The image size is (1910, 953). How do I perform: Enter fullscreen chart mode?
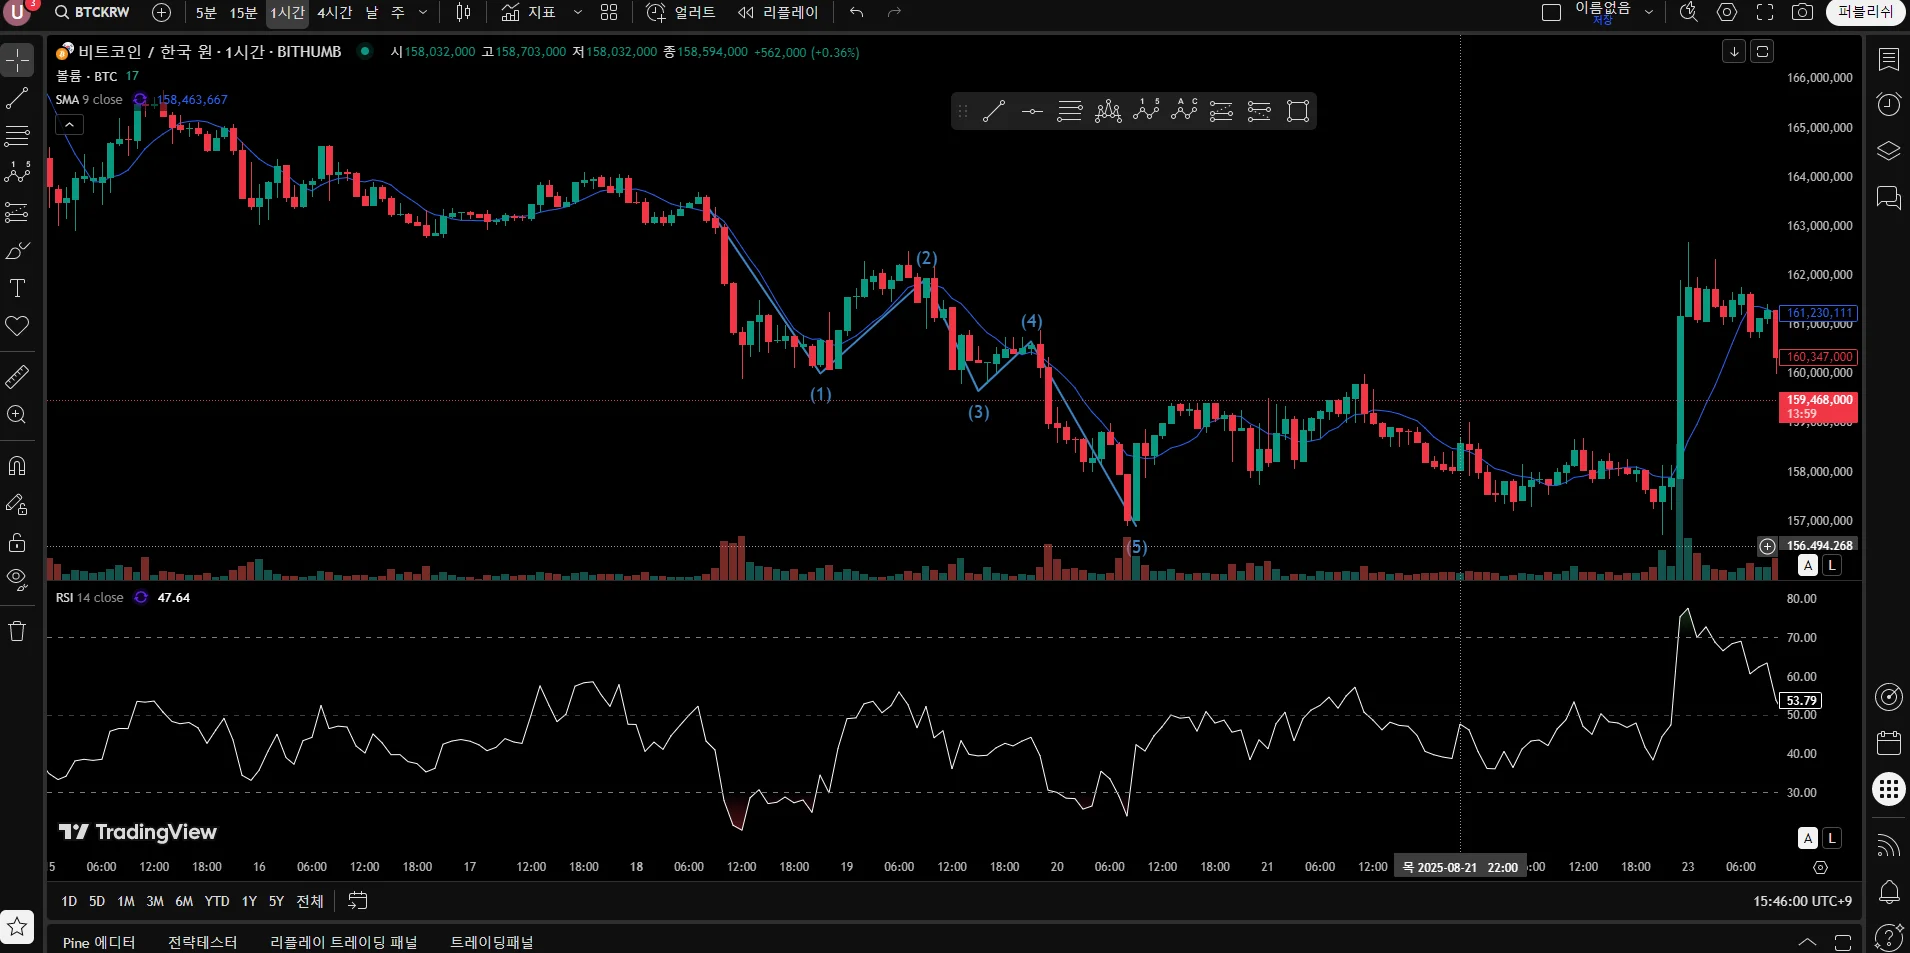[1765, 13]
